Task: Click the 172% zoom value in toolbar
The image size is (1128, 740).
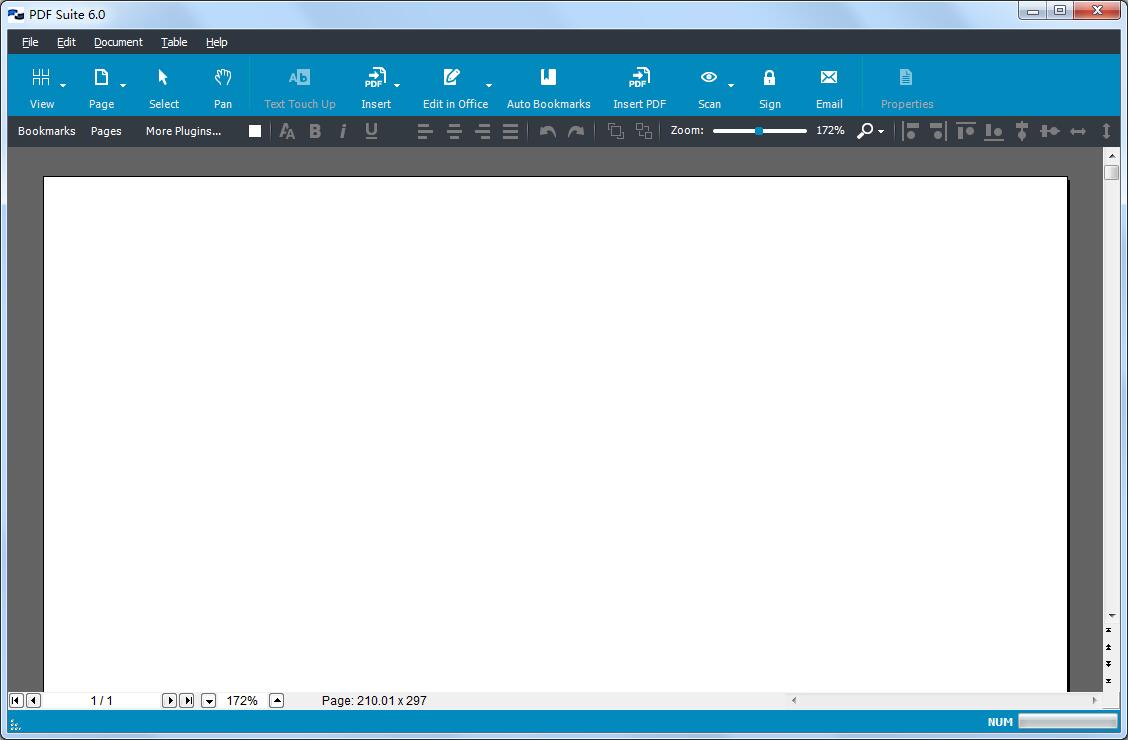Action: (830, 130)
